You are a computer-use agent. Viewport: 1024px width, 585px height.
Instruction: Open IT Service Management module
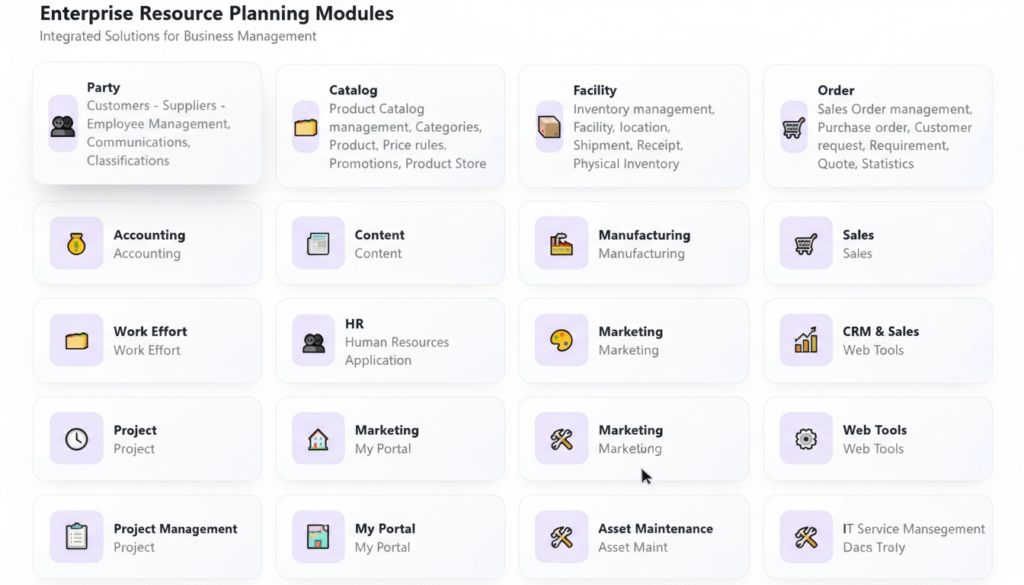[x=913, y=529]
